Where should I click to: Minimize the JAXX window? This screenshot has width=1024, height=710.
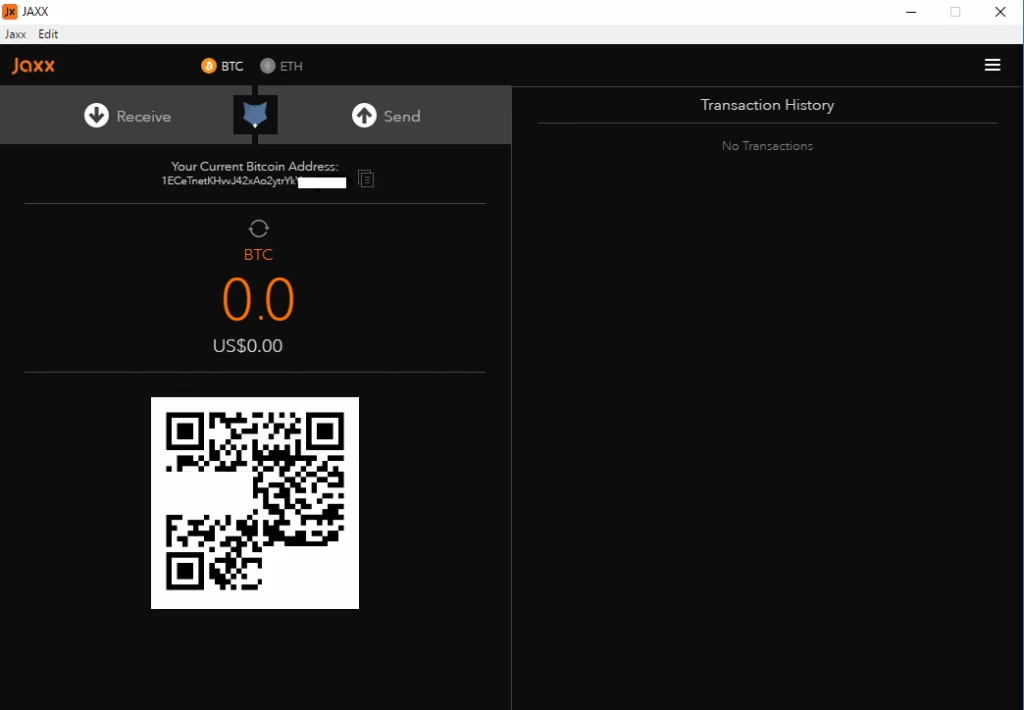(911, 12)
